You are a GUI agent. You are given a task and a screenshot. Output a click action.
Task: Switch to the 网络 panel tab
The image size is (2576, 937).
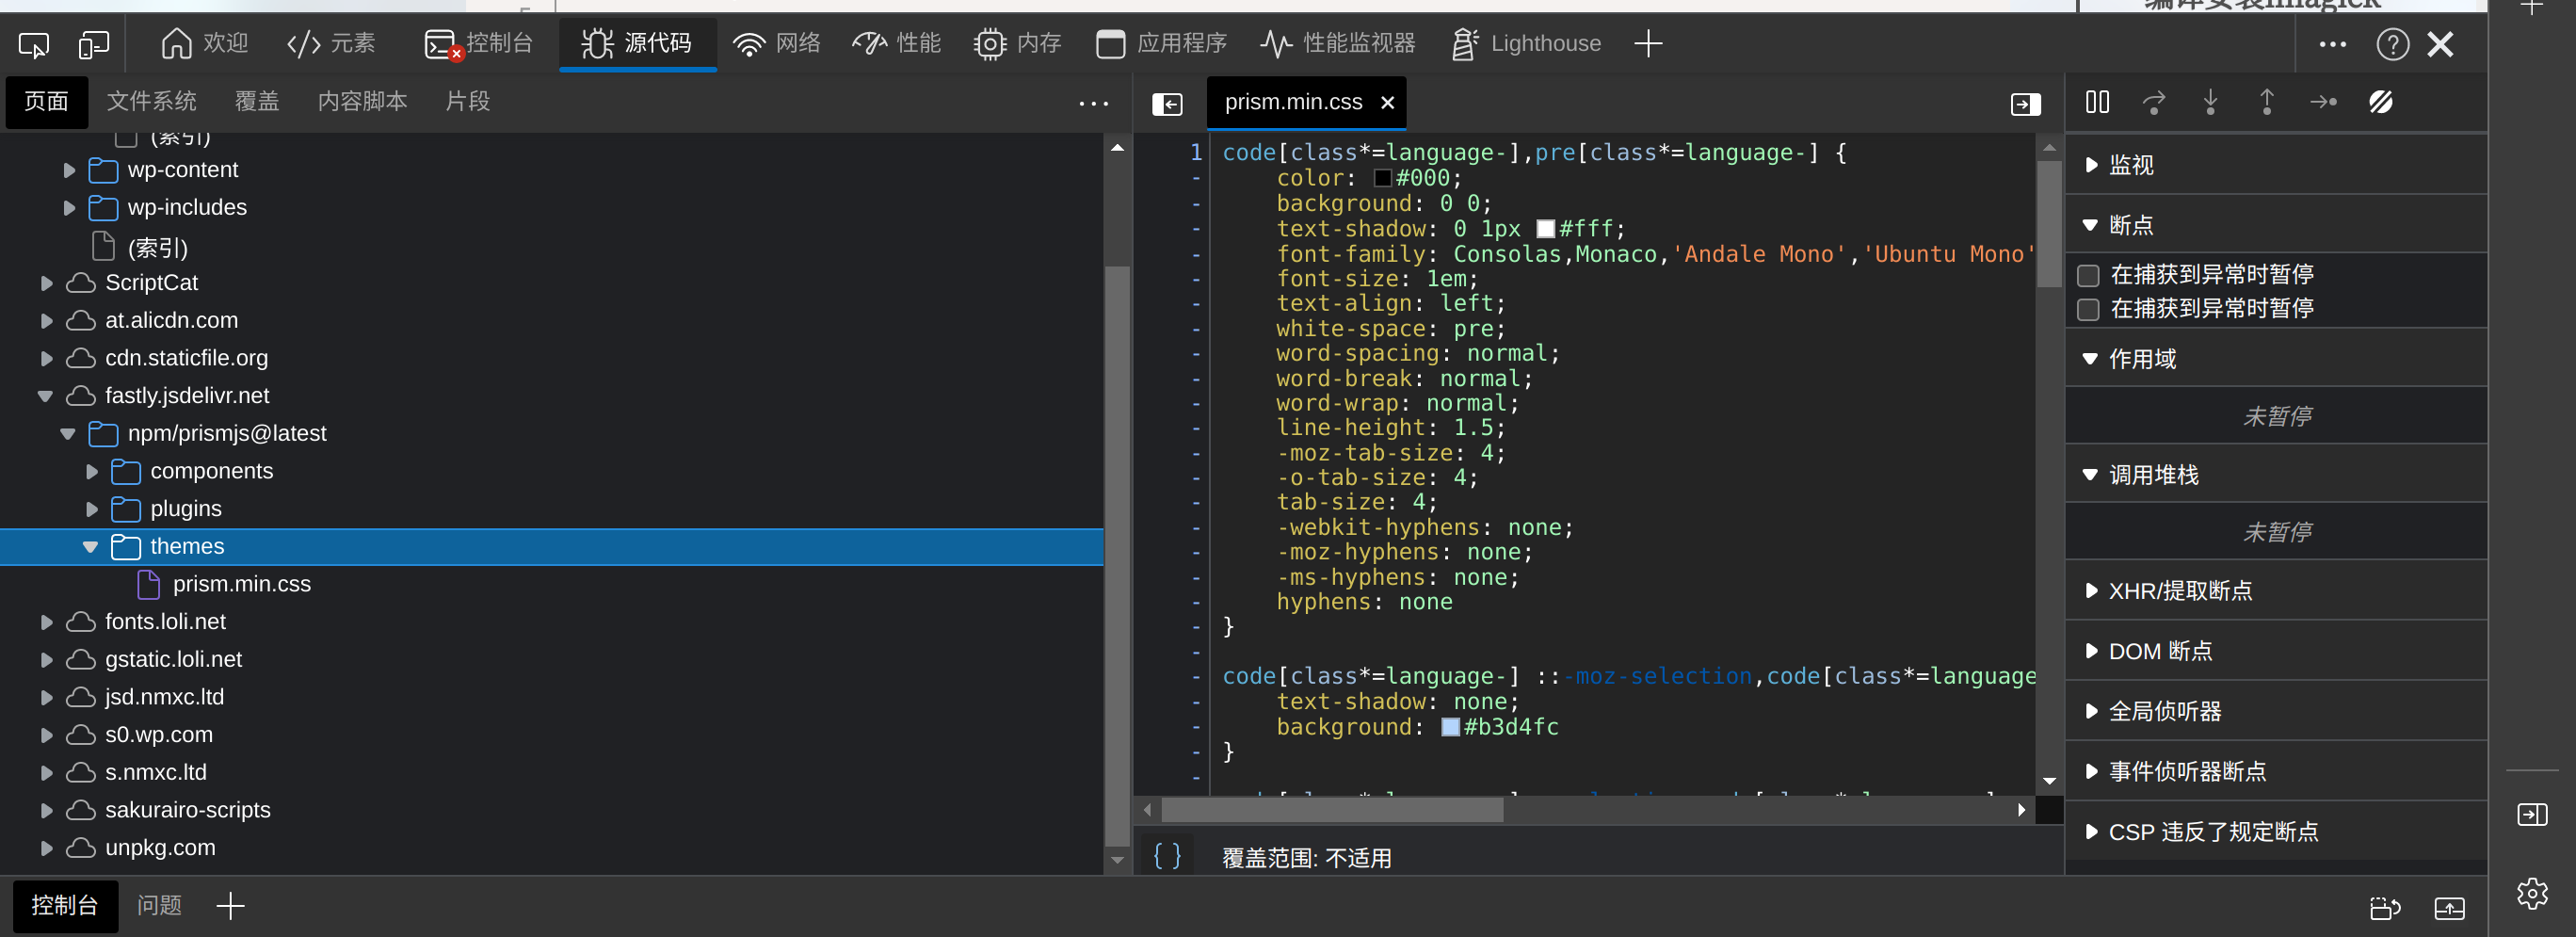[x=777, y=43]
